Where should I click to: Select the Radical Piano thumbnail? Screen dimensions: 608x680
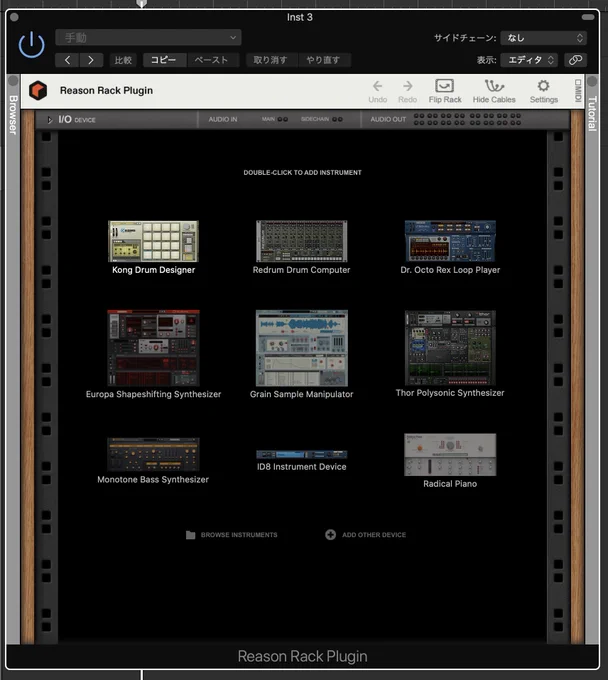click(x=450, y=454)
